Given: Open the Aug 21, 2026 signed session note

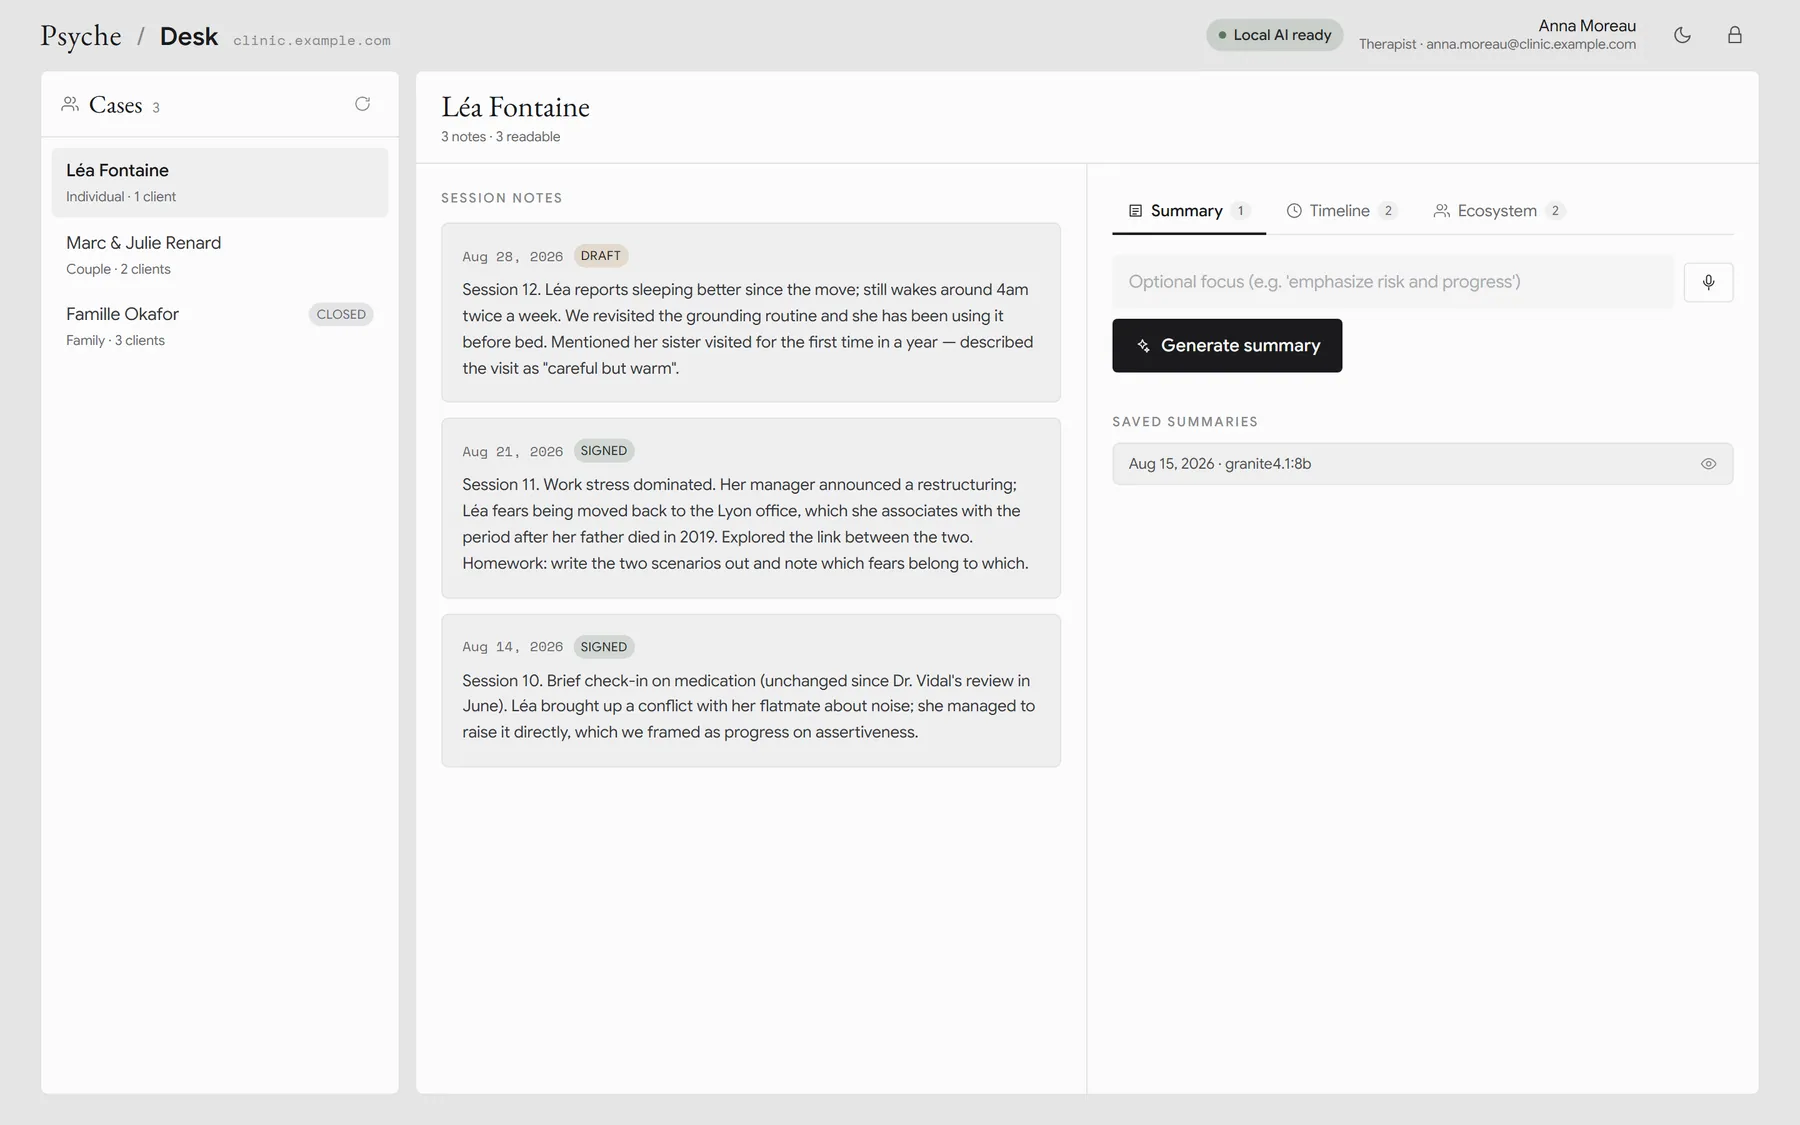Looking at the screenshot, I should coord(751,508).
